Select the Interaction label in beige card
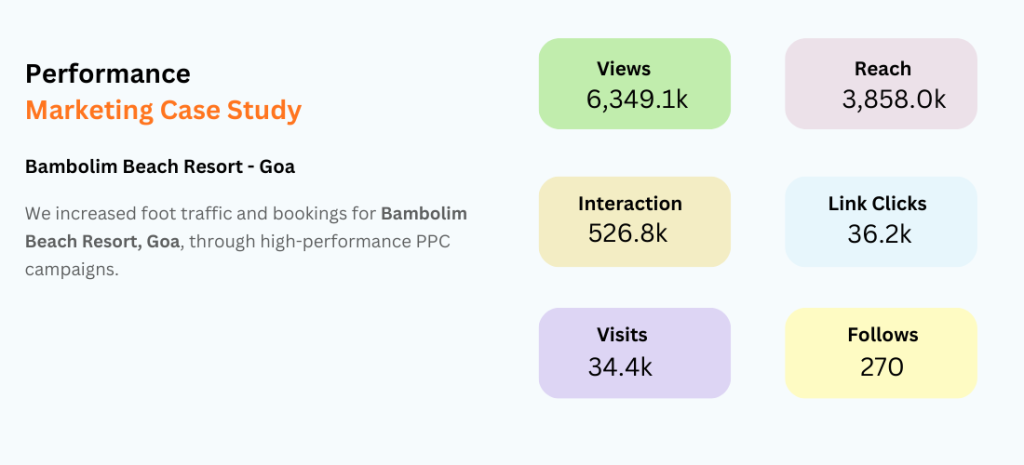Screen dimensions: 1024x465 [x=630, y=204]
